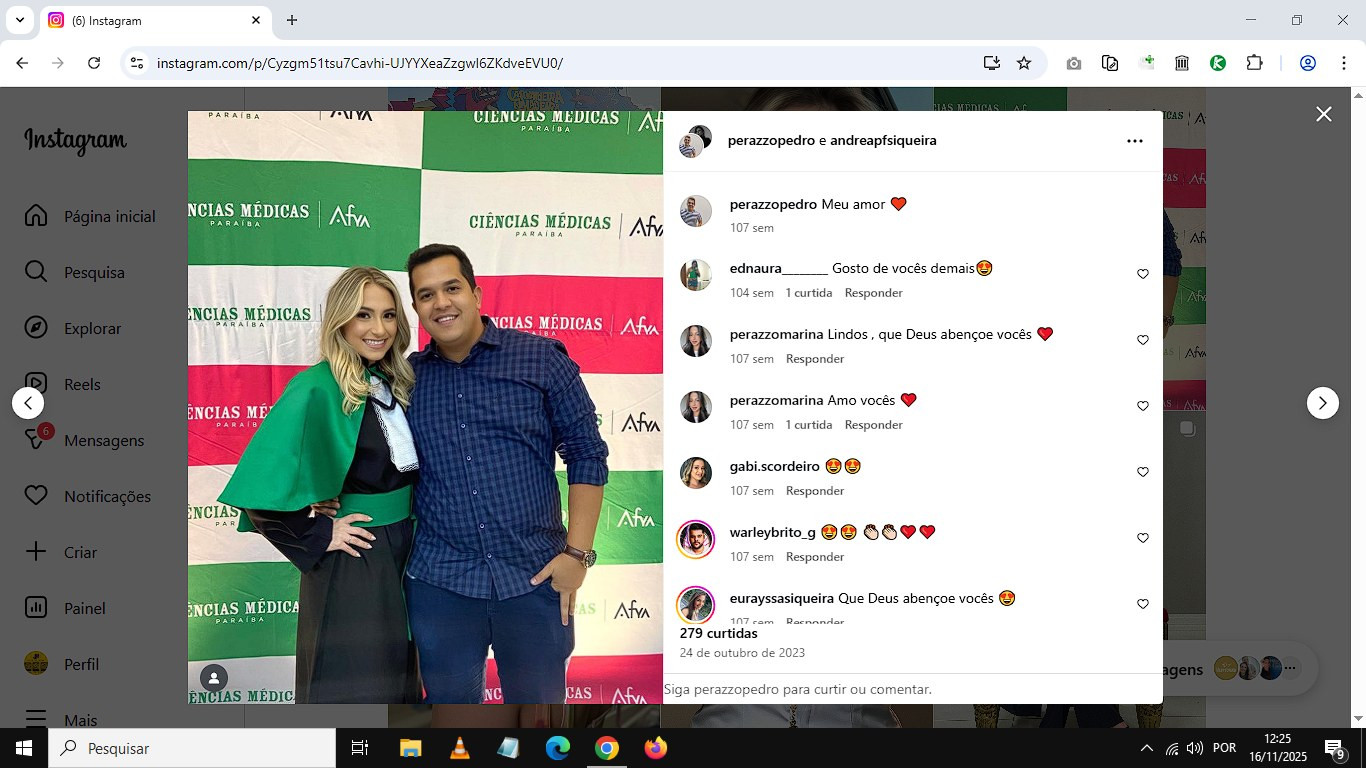Image resolution: width=1366 pixels, height=768 pixels.
Task: Launch VLC media player from taskbar
Action: coord(459,748)
